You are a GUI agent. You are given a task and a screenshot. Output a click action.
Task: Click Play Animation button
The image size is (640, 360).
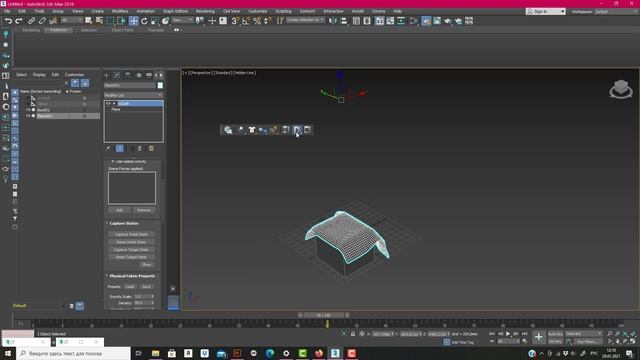[x=508, y=334]
